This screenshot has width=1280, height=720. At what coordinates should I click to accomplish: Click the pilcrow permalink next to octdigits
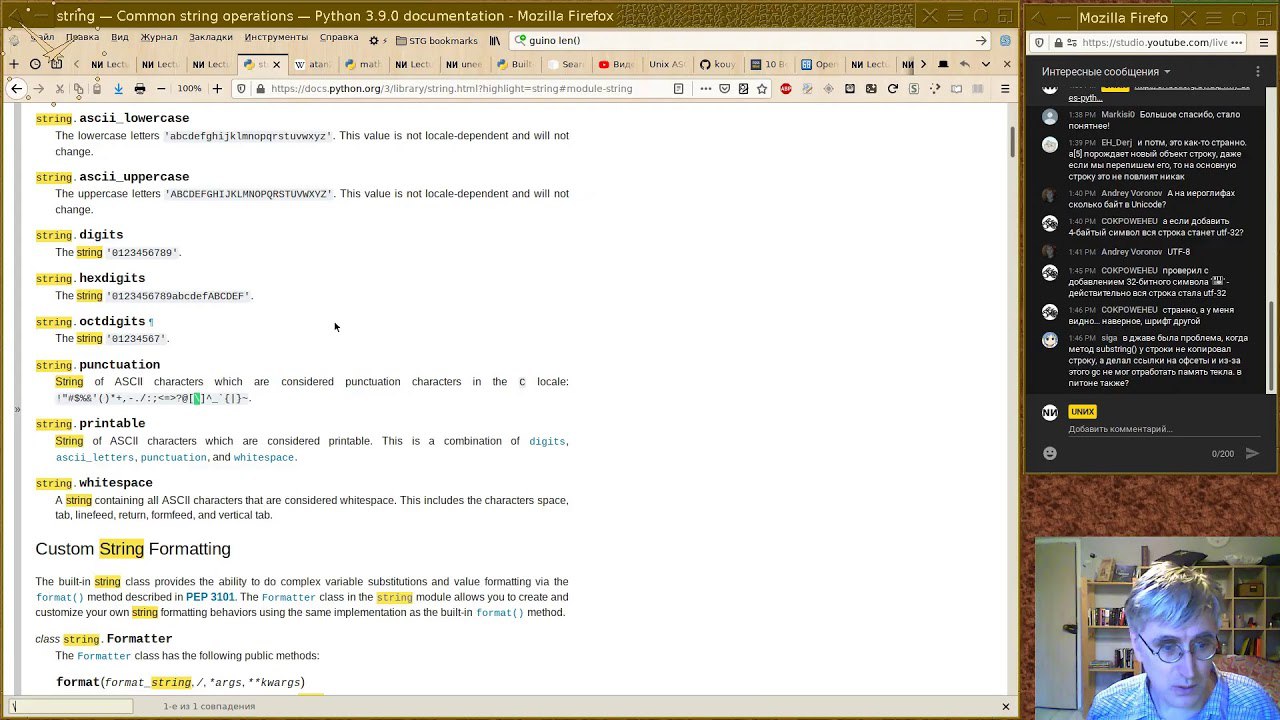(151, 322)
